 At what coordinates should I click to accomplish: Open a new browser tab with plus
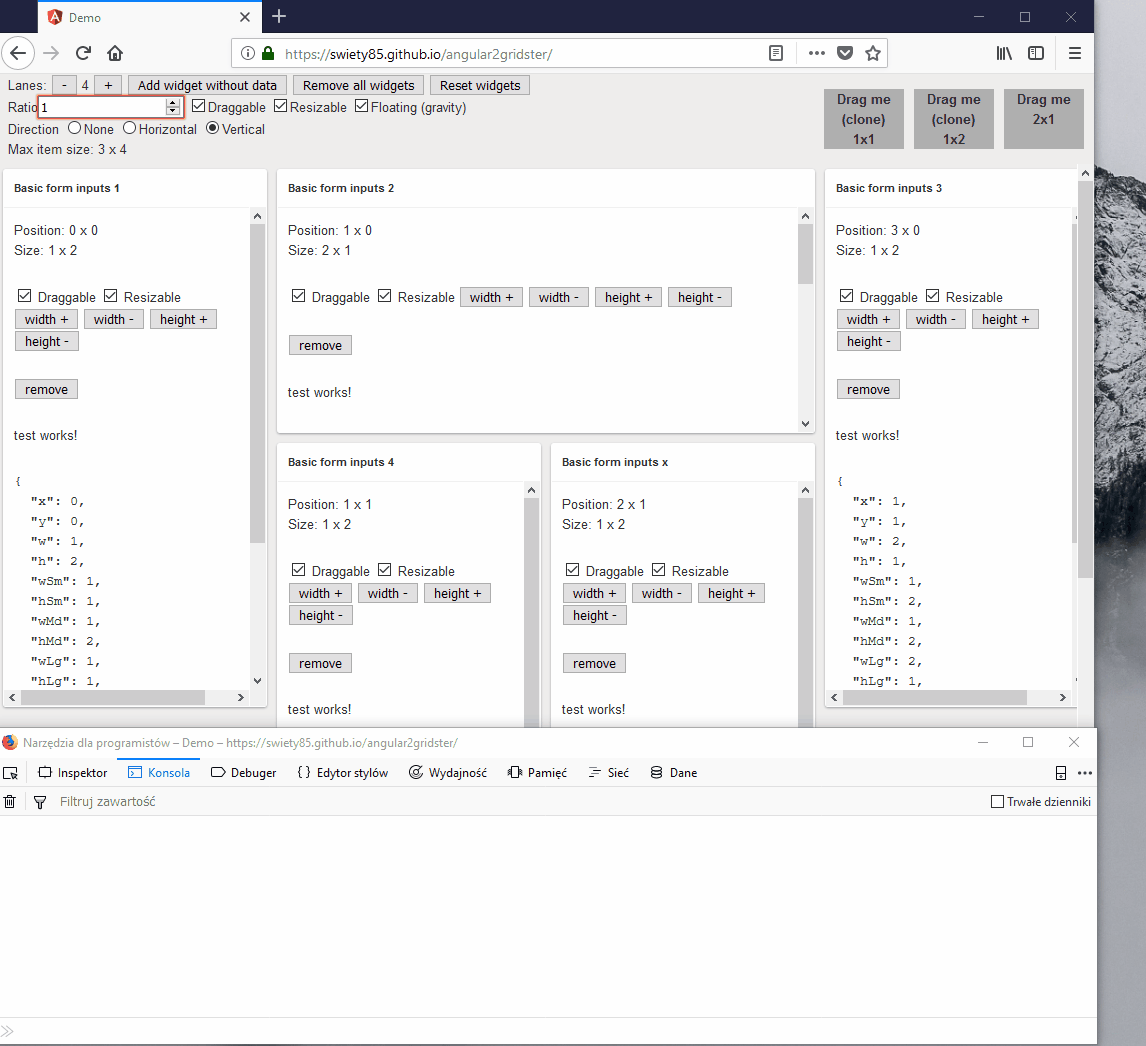pyautogui.click(x=278, y=16)
